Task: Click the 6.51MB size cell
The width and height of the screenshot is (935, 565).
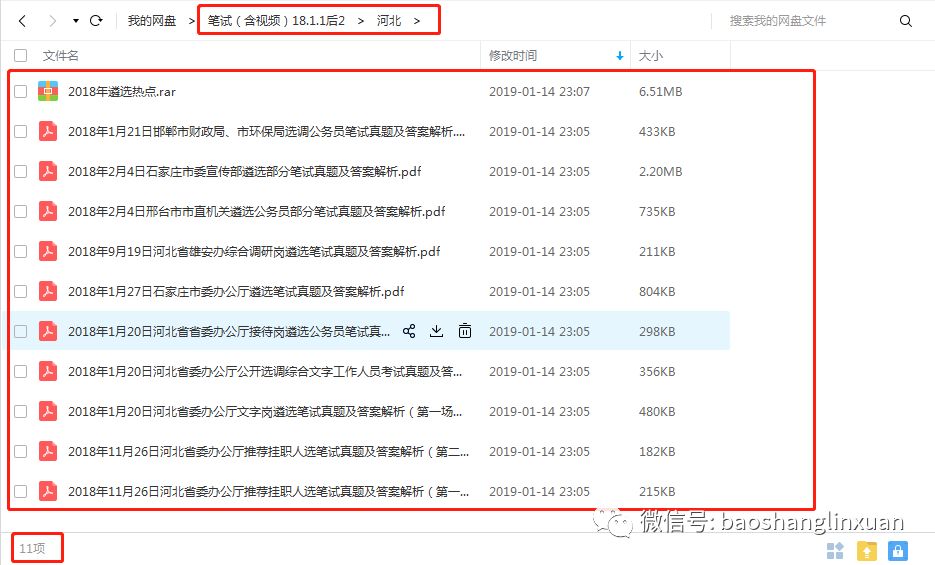Action: (661, 91)
